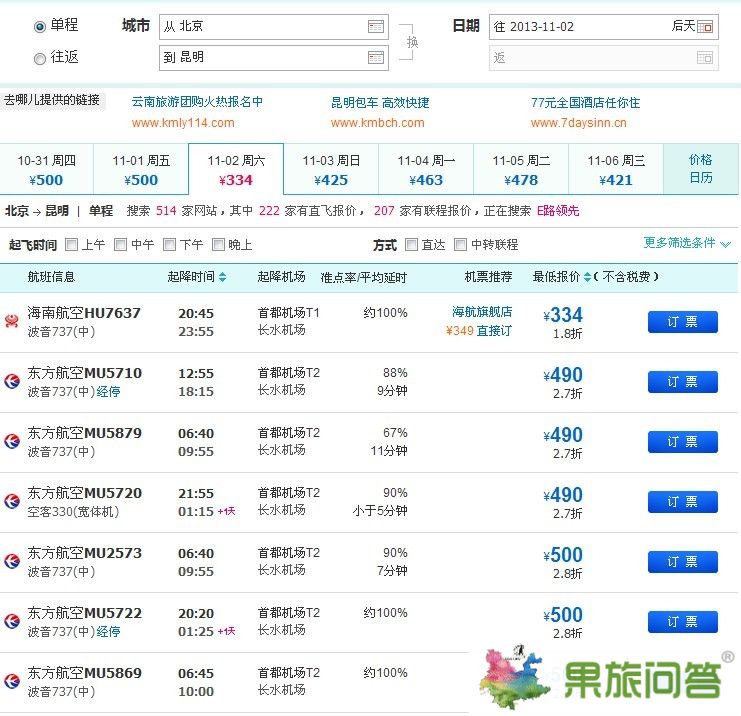Book the HU7637 flight with 订票

click(x=682, y=322)
